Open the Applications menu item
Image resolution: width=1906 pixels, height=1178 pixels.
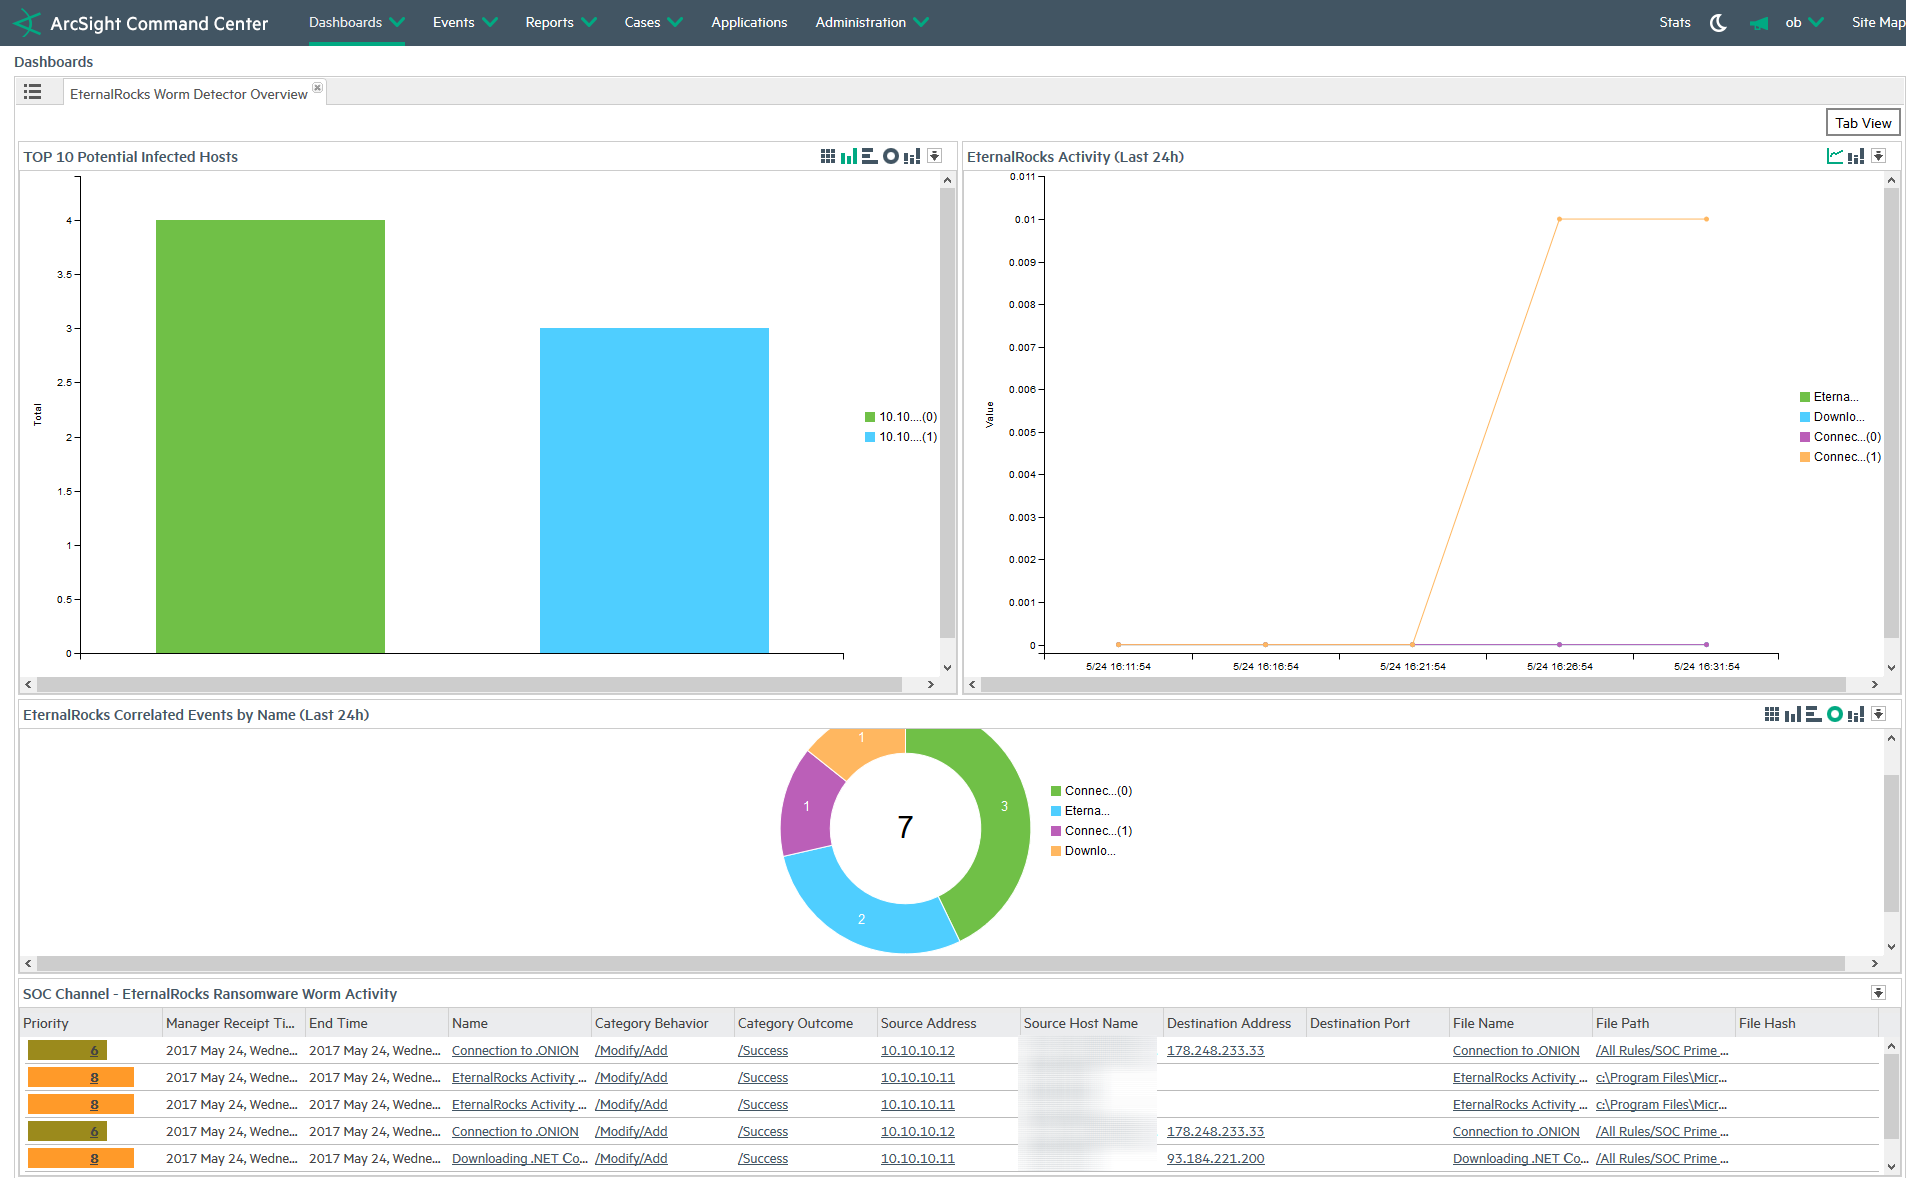click(749, 23)
